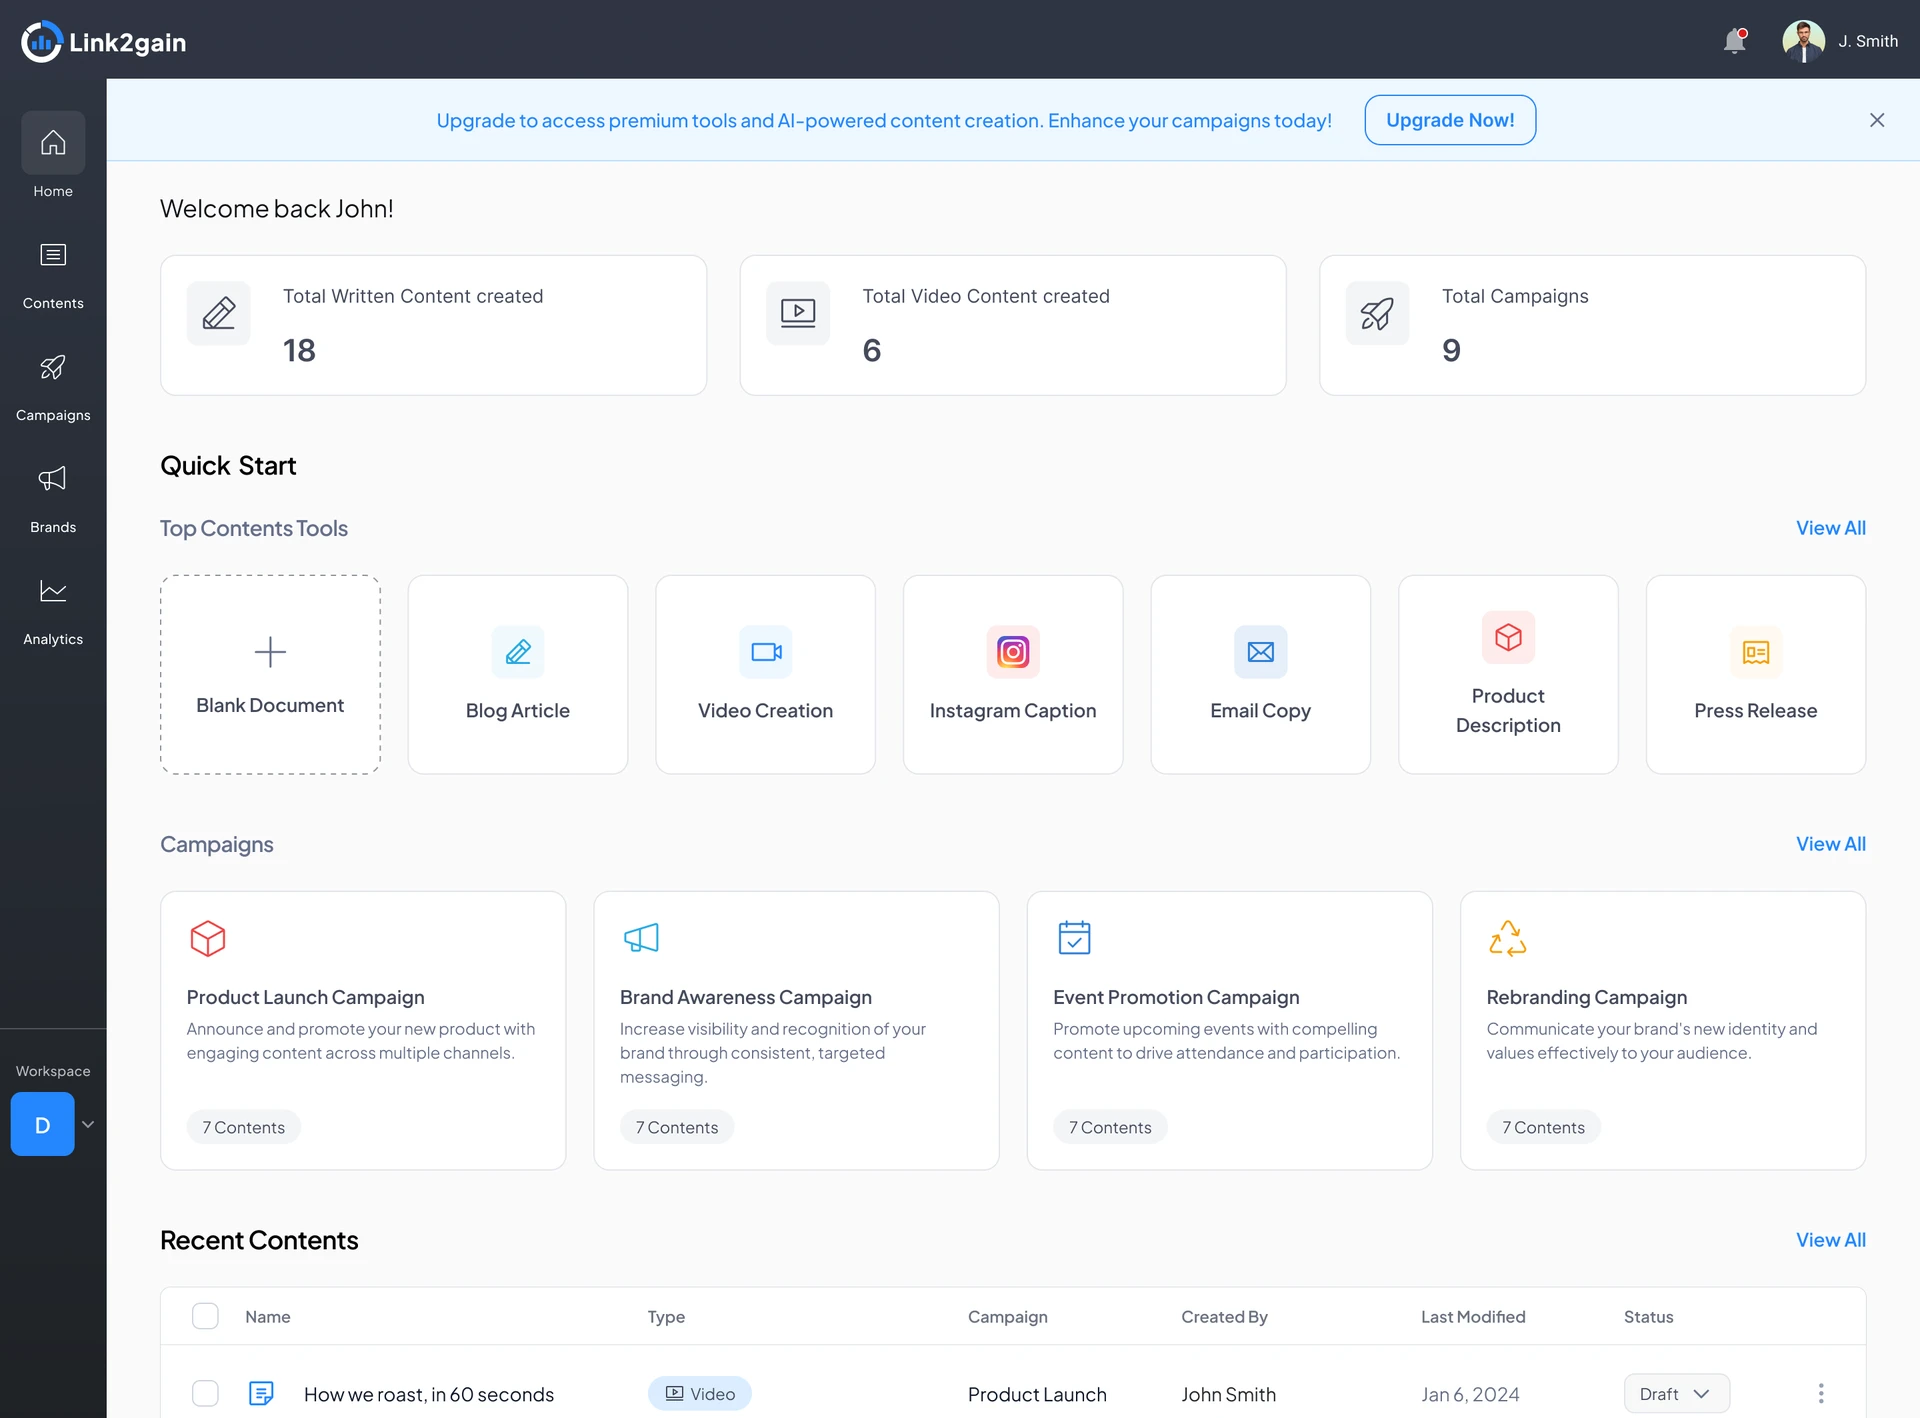Viewport: 1920px width, 1418px height.
Task: Open Analytics from the sidebar
Action: [x=53, y=612]
